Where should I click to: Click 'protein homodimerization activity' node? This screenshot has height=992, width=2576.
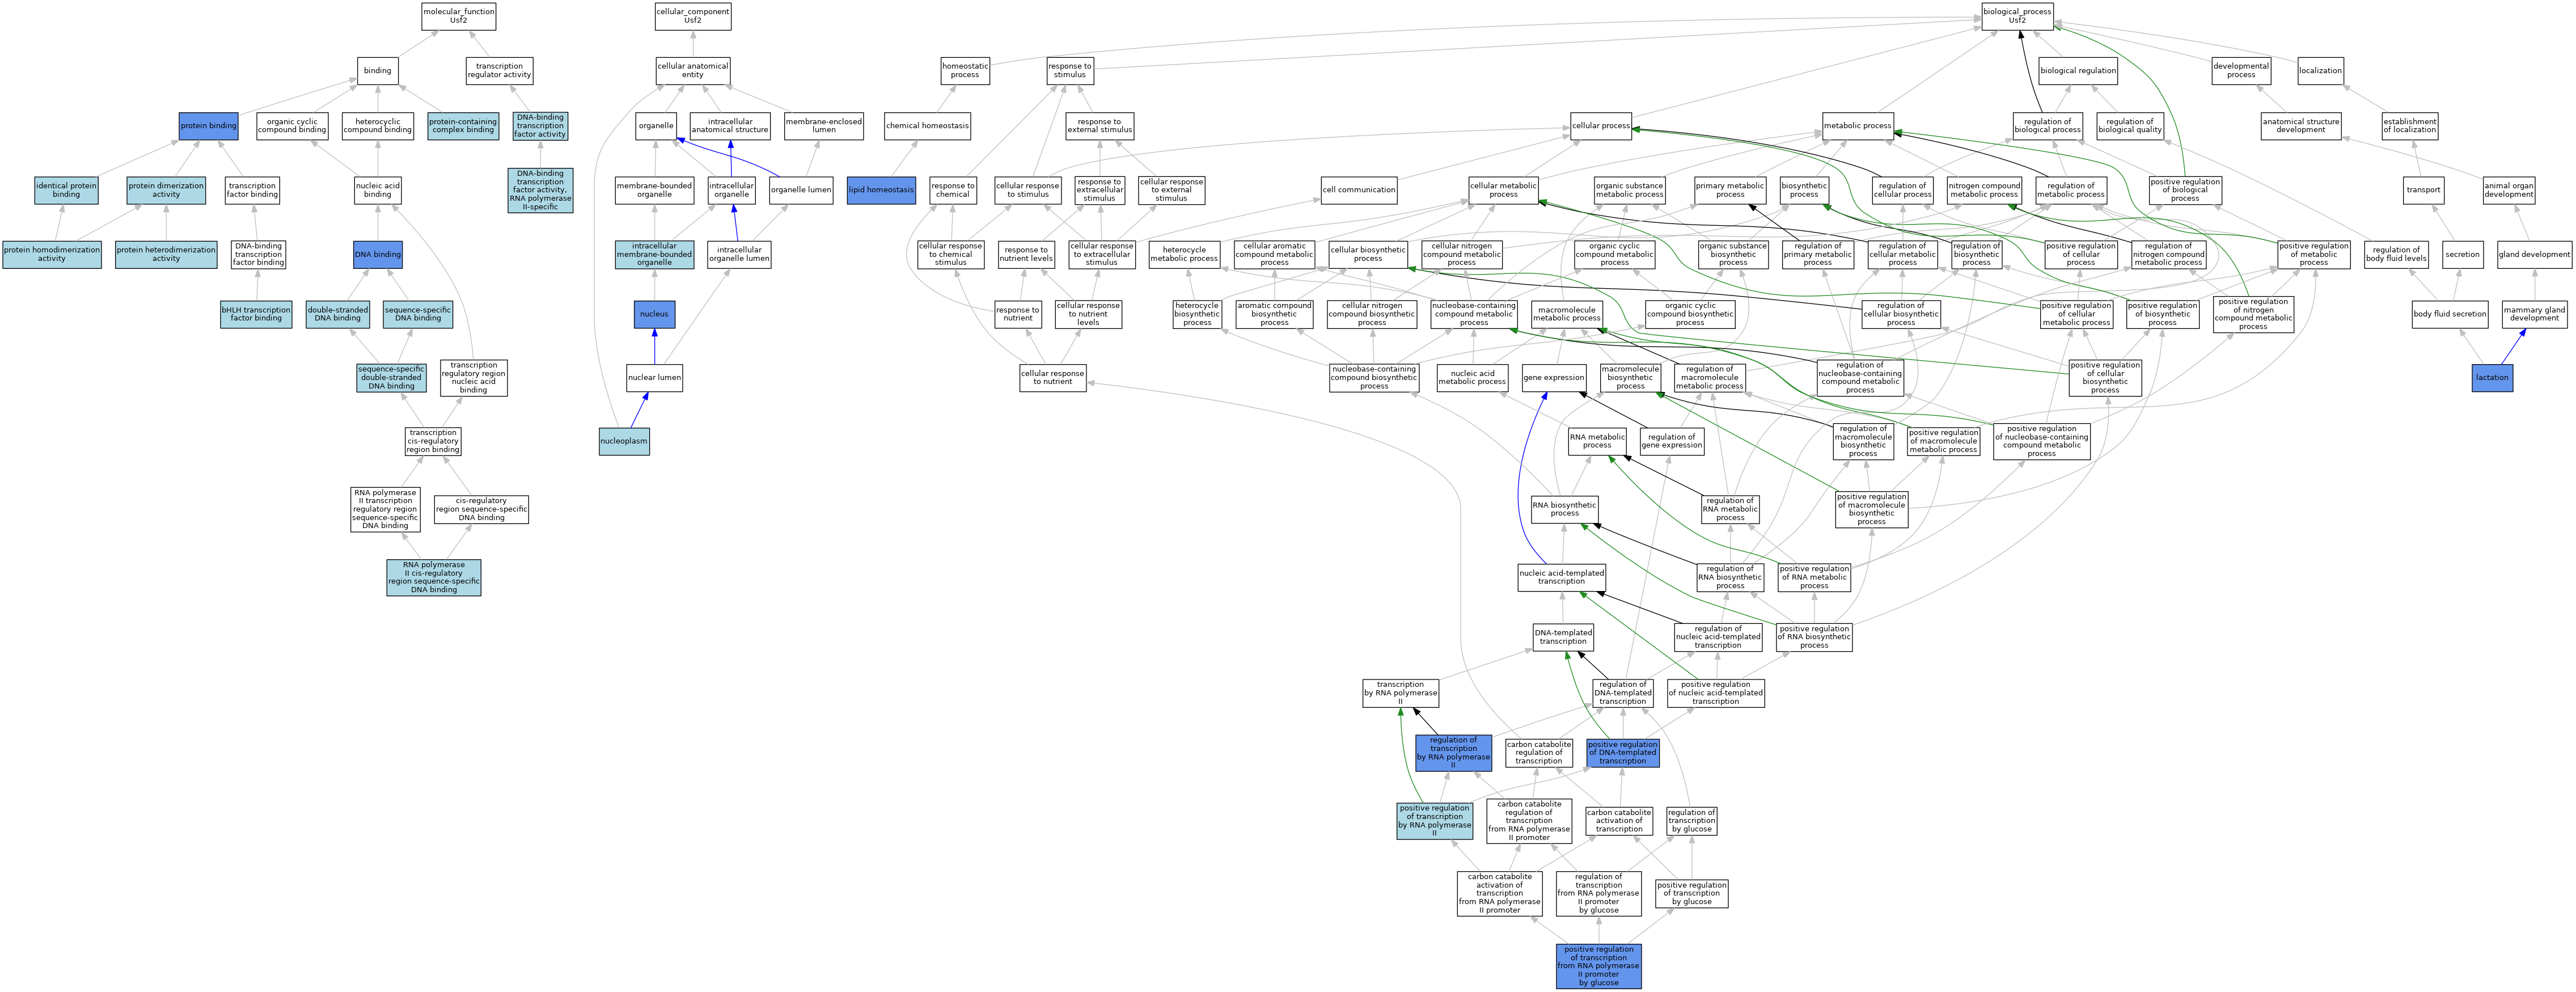tap(52, 254)
